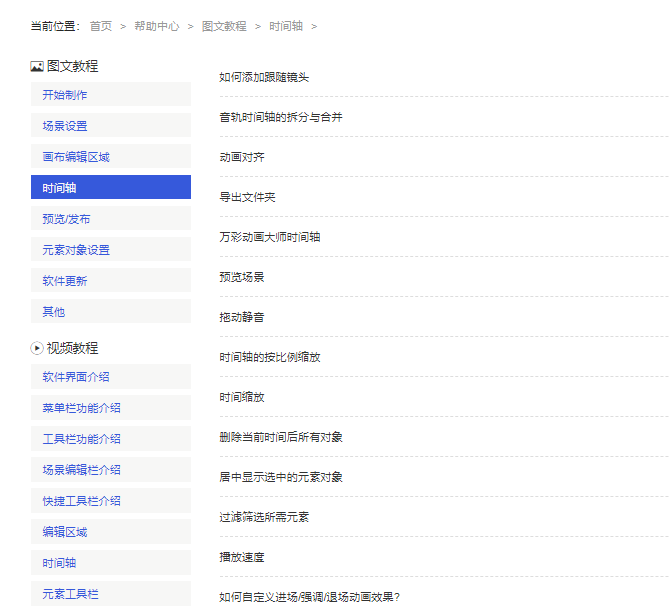The width and height of the screenshot is (670, 608).
Task: Open 场景编辑栏介绍 video tutorial
Action: click(111, 470)
